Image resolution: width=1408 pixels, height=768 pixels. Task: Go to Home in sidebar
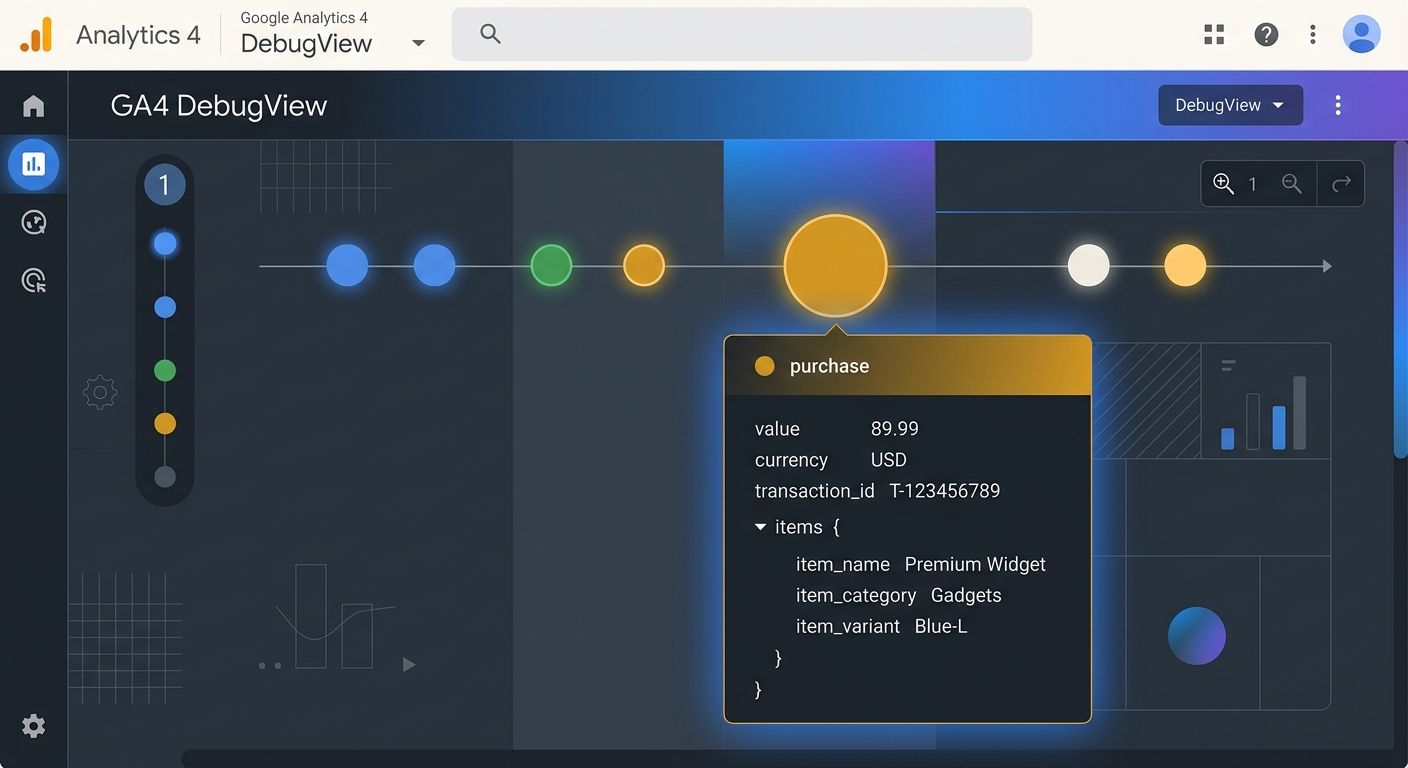[34, 106]
